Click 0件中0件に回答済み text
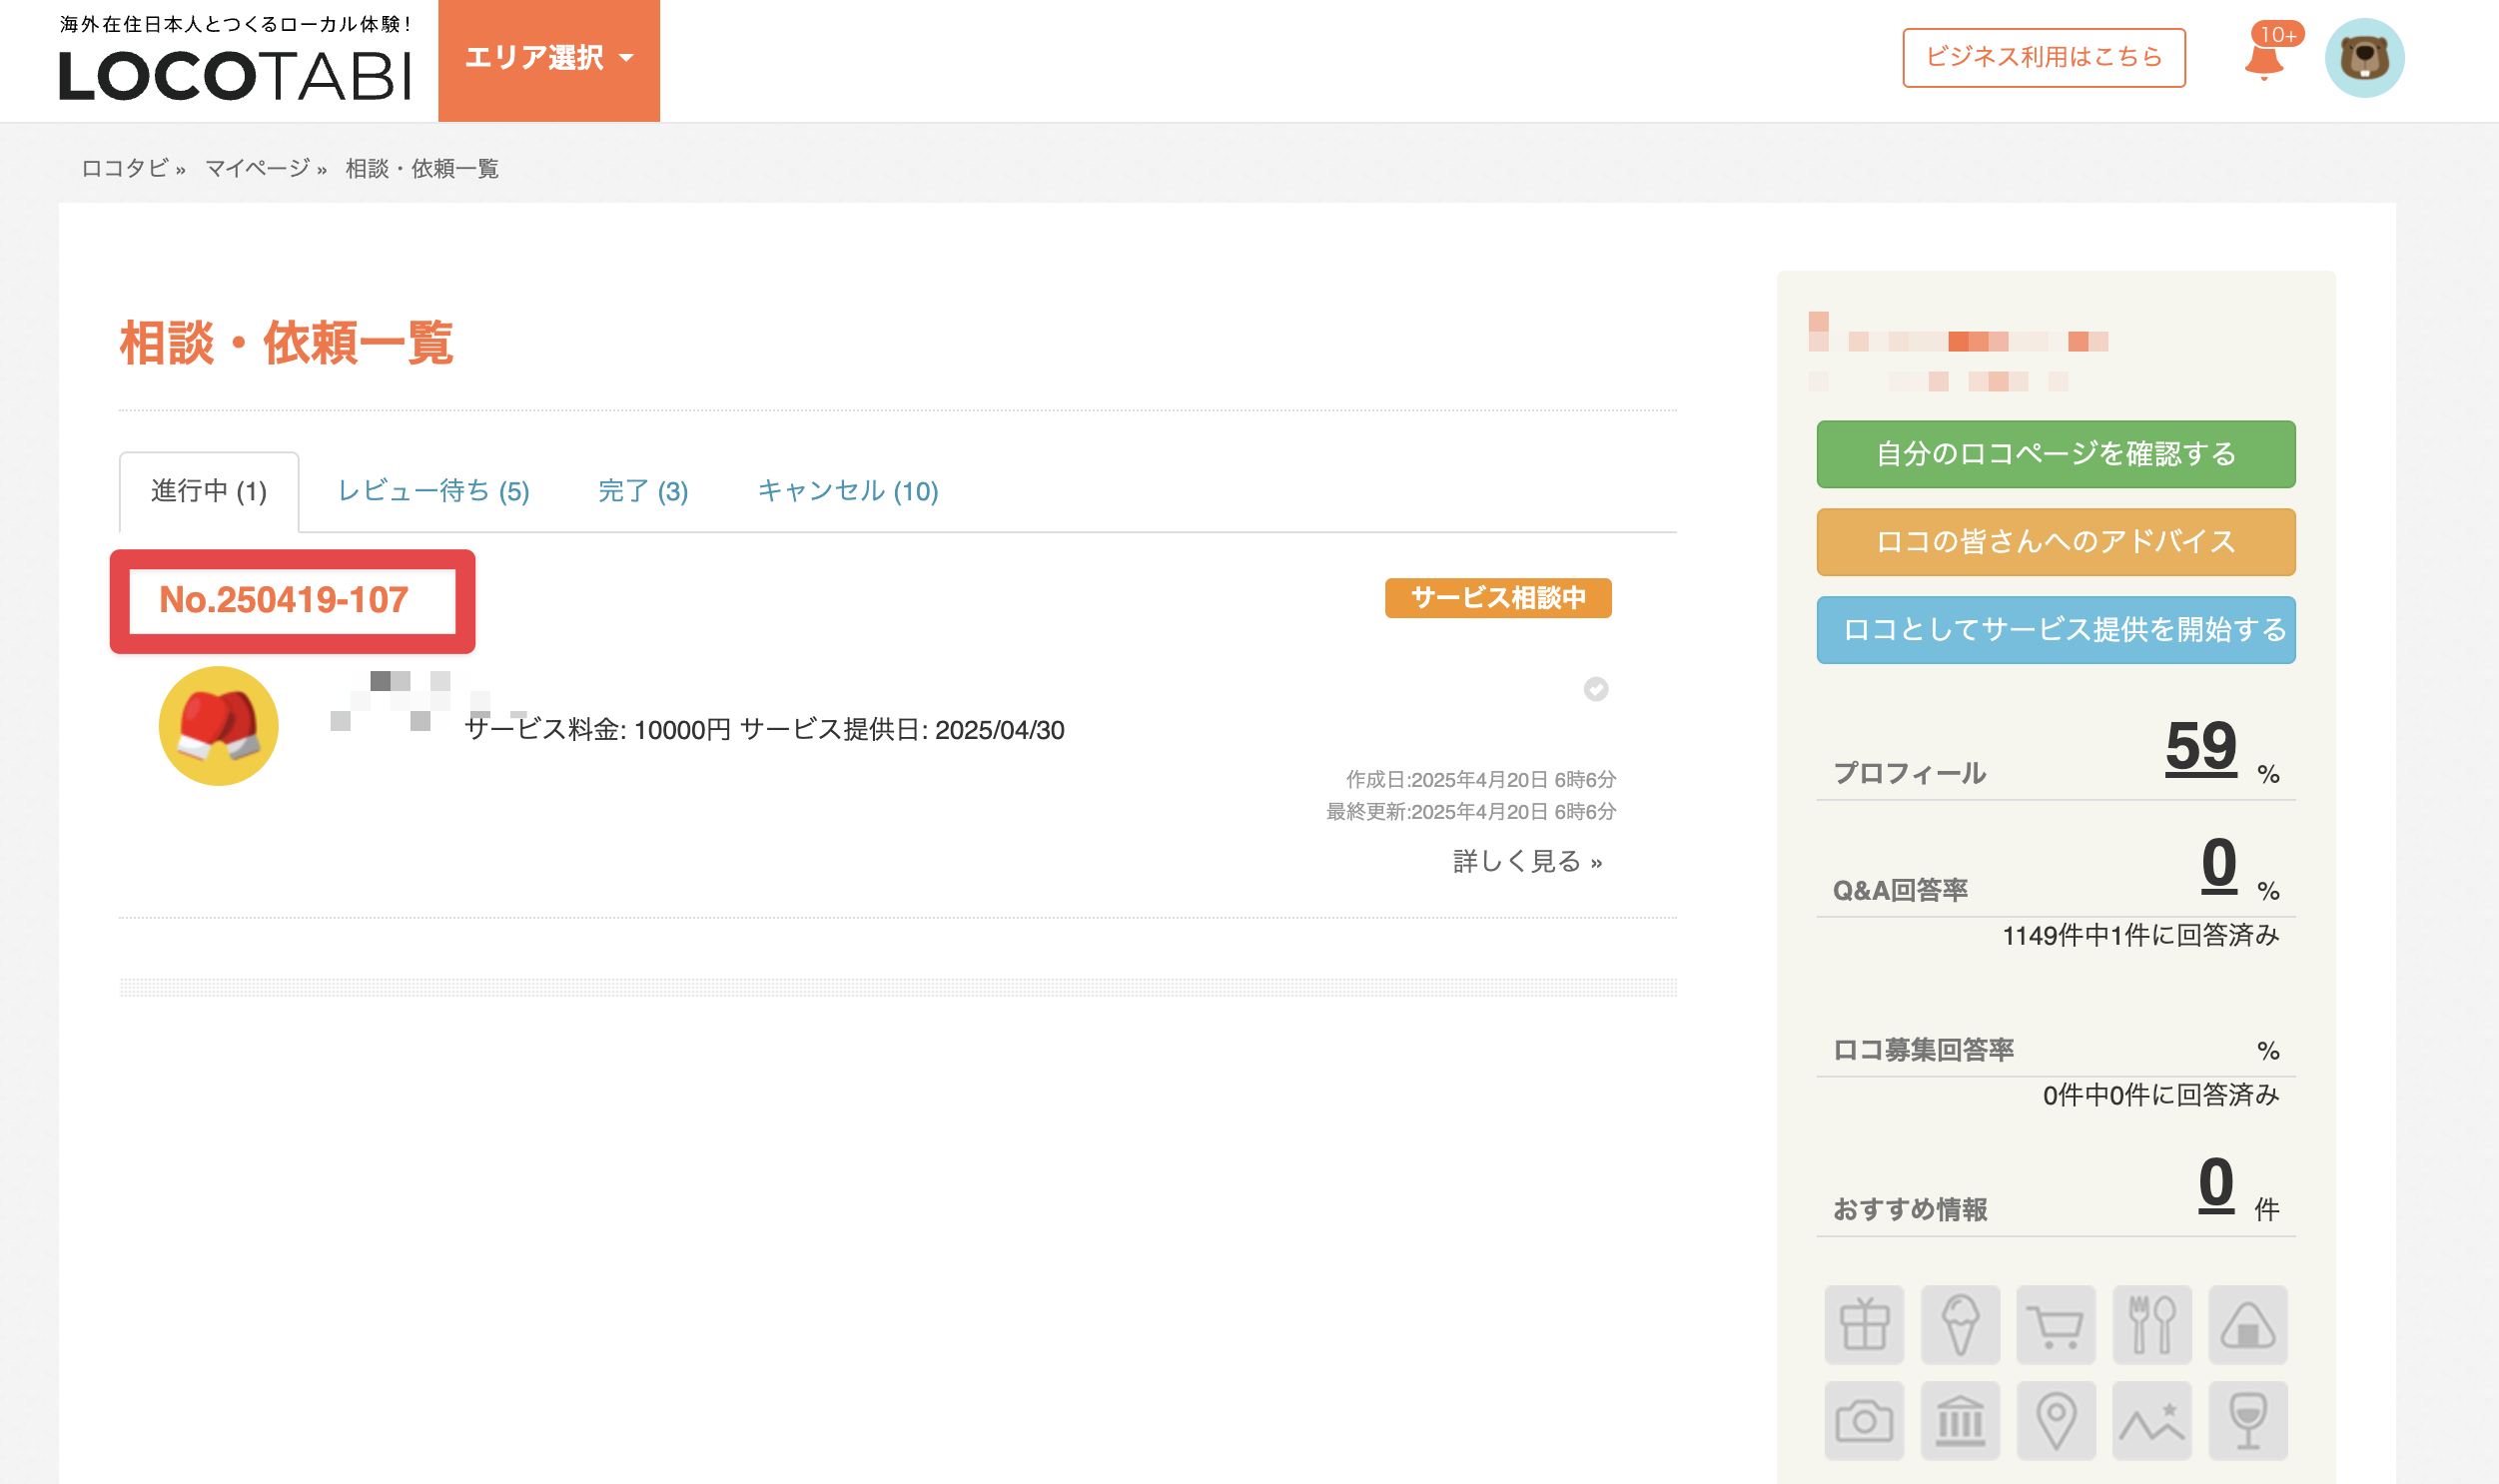2499x1484 pixels. [2160, 1095]
